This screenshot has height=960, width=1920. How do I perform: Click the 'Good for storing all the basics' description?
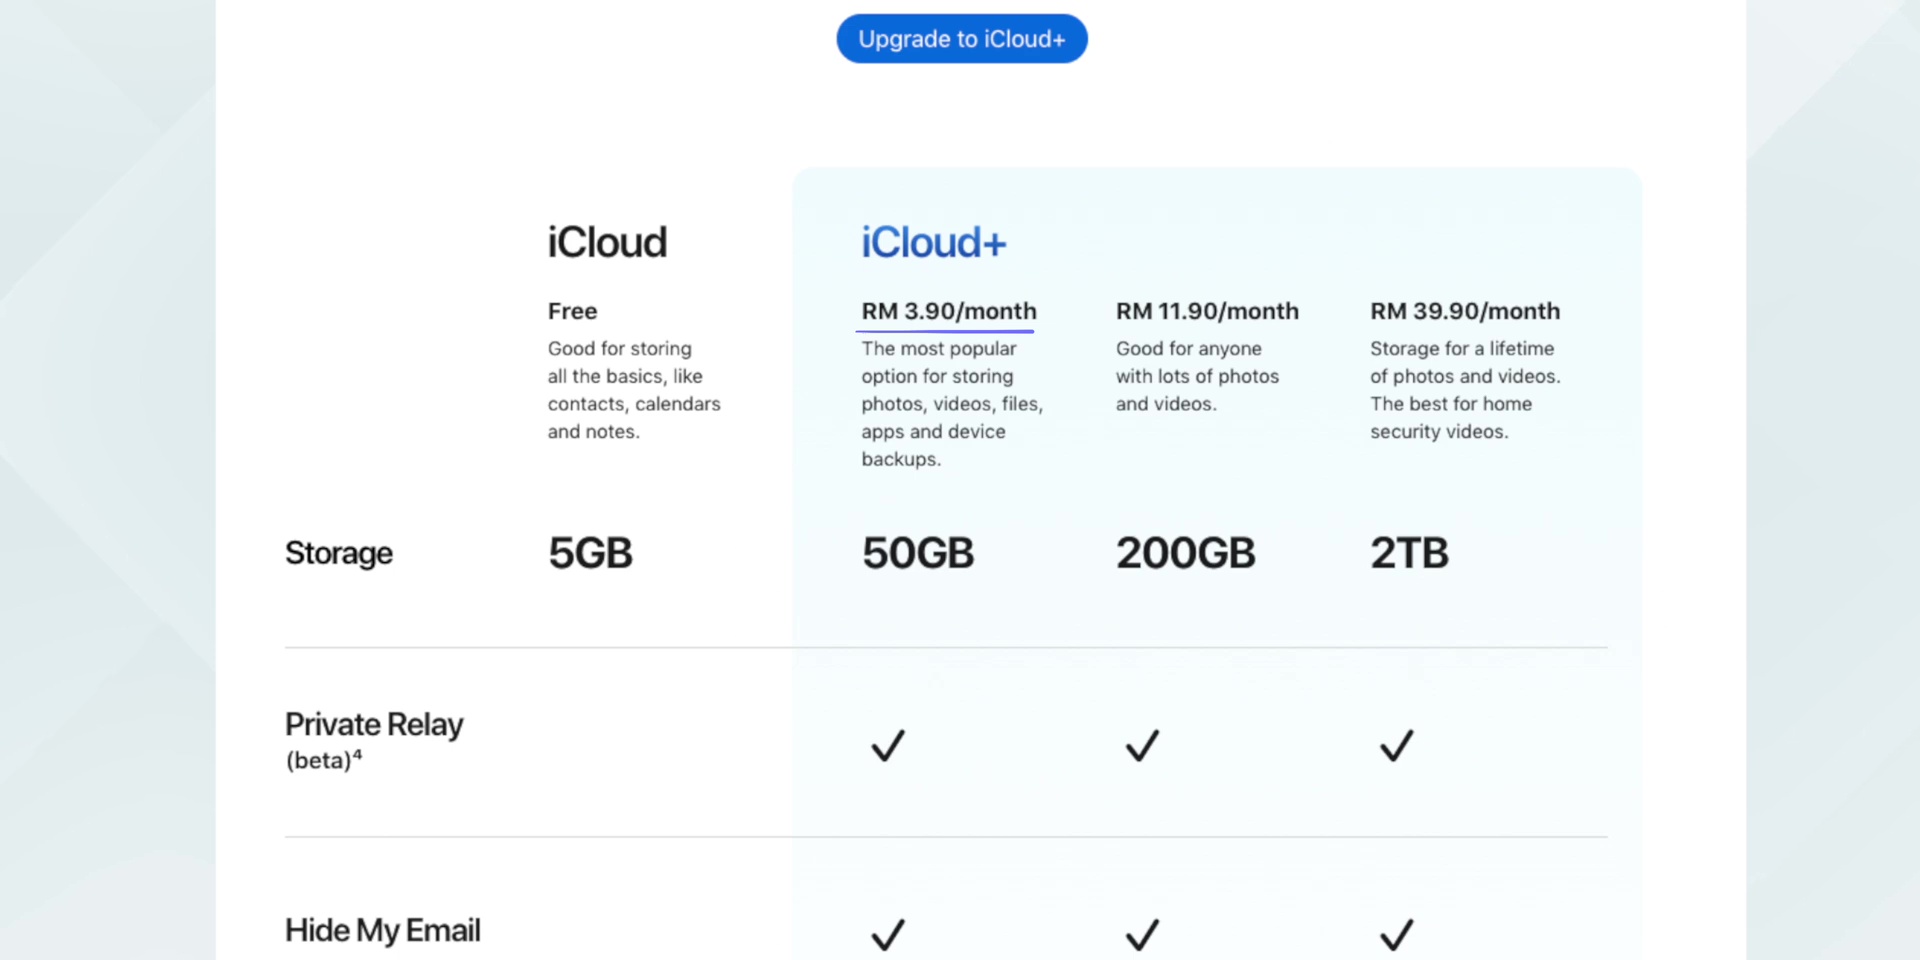coord(634,390)
